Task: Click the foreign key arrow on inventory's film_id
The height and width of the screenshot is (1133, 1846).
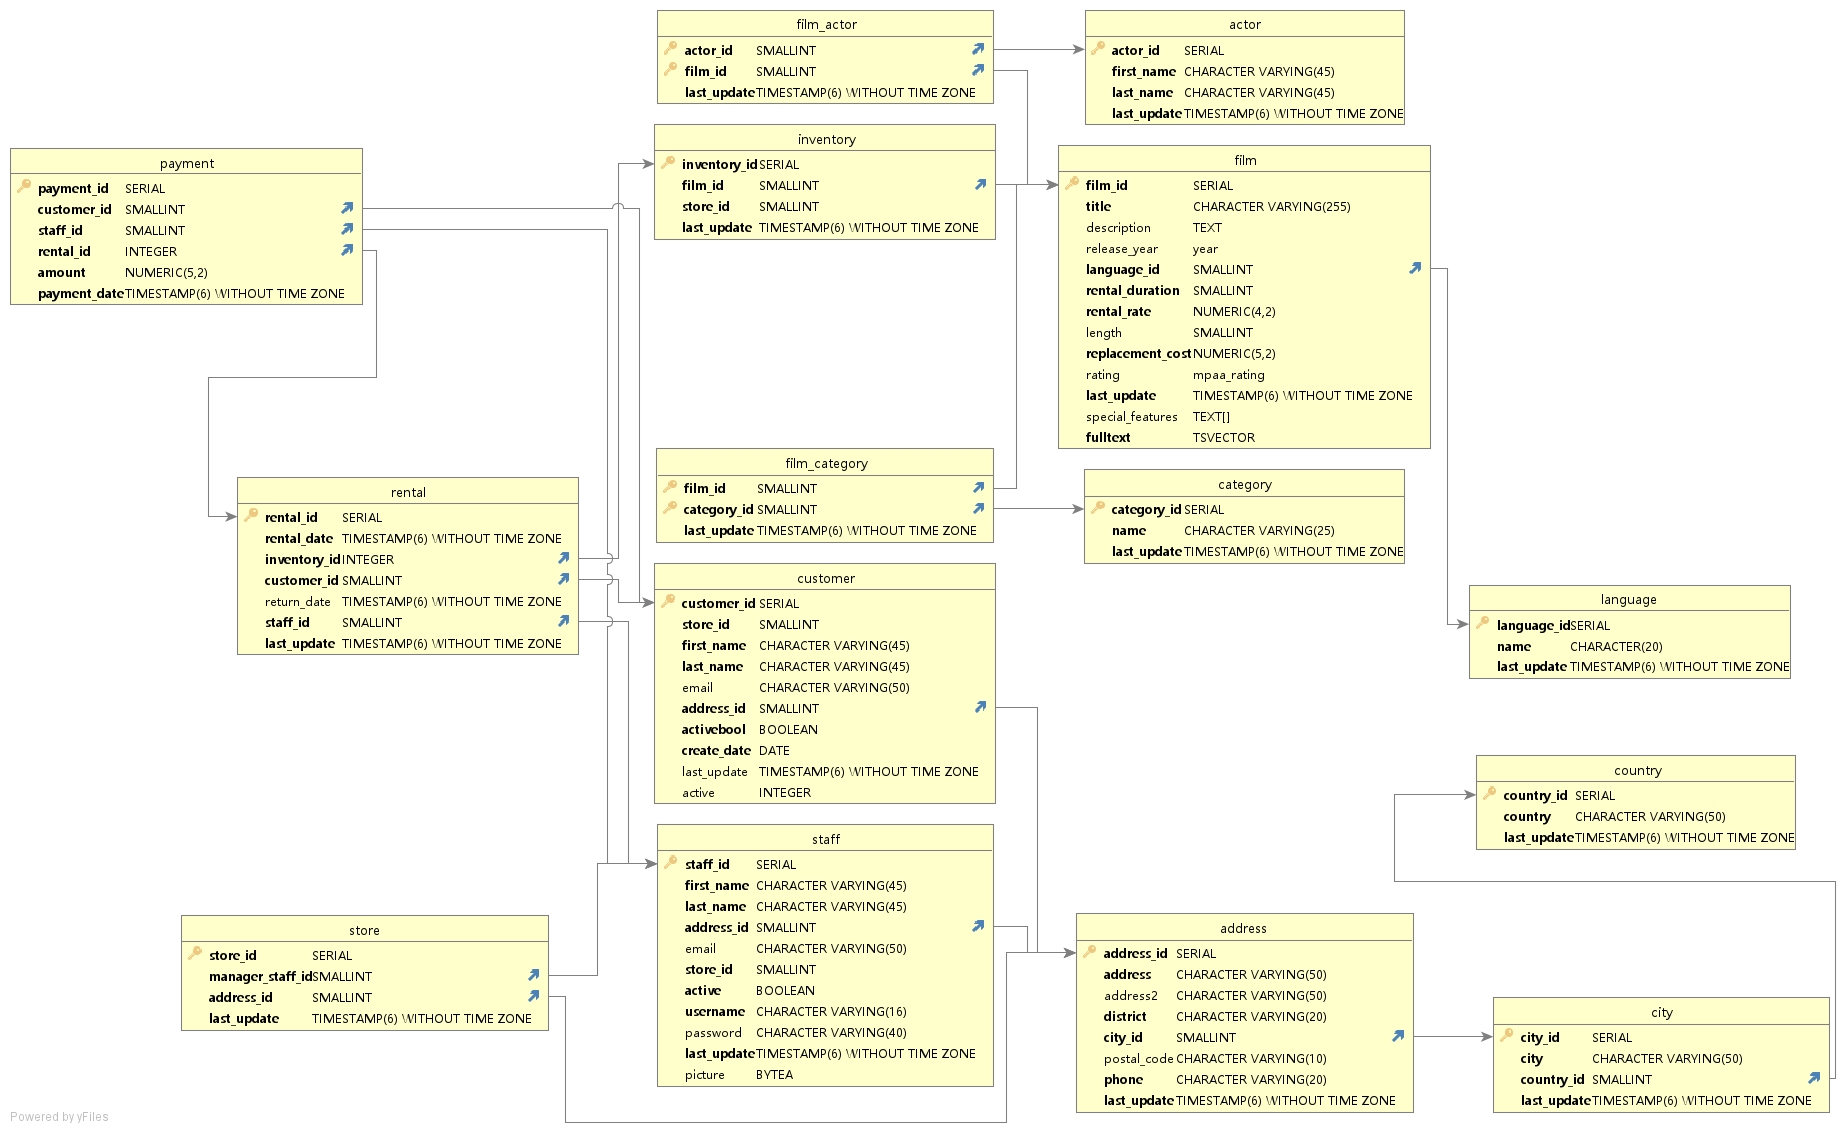Action: 979,185
